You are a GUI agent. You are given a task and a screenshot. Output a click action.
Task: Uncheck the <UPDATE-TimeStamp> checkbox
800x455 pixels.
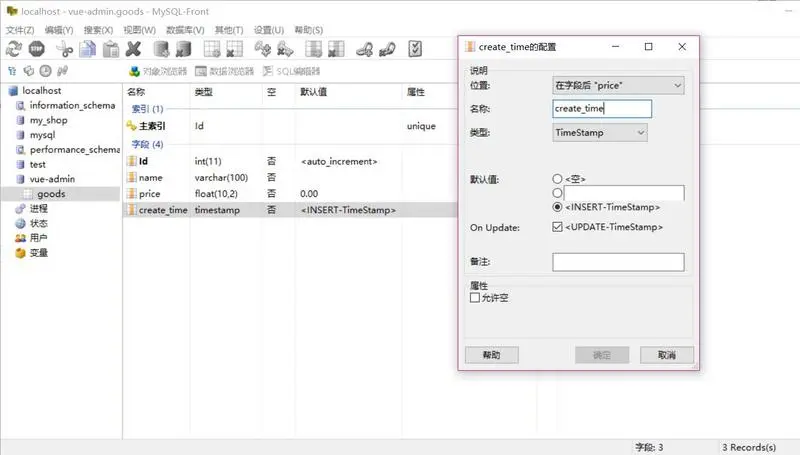(x=557, y=226)
